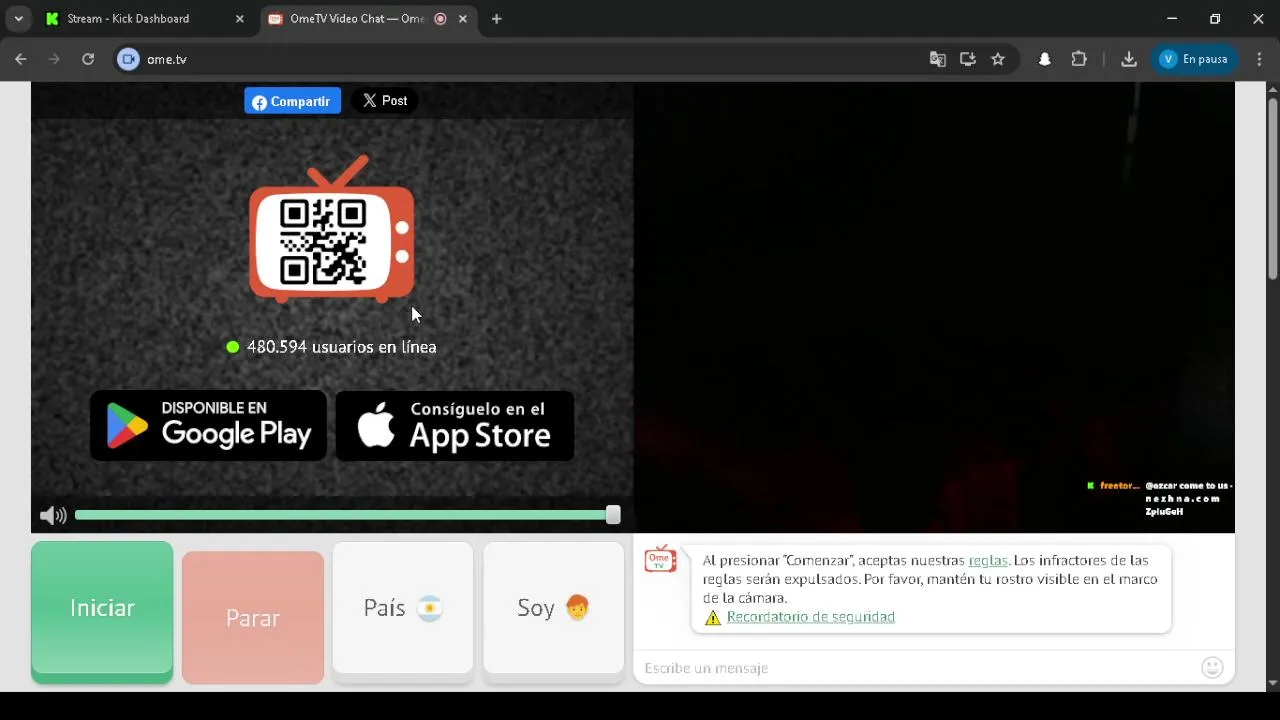Restore down the browser window

pyautogui.click(x=1215, y=18)
